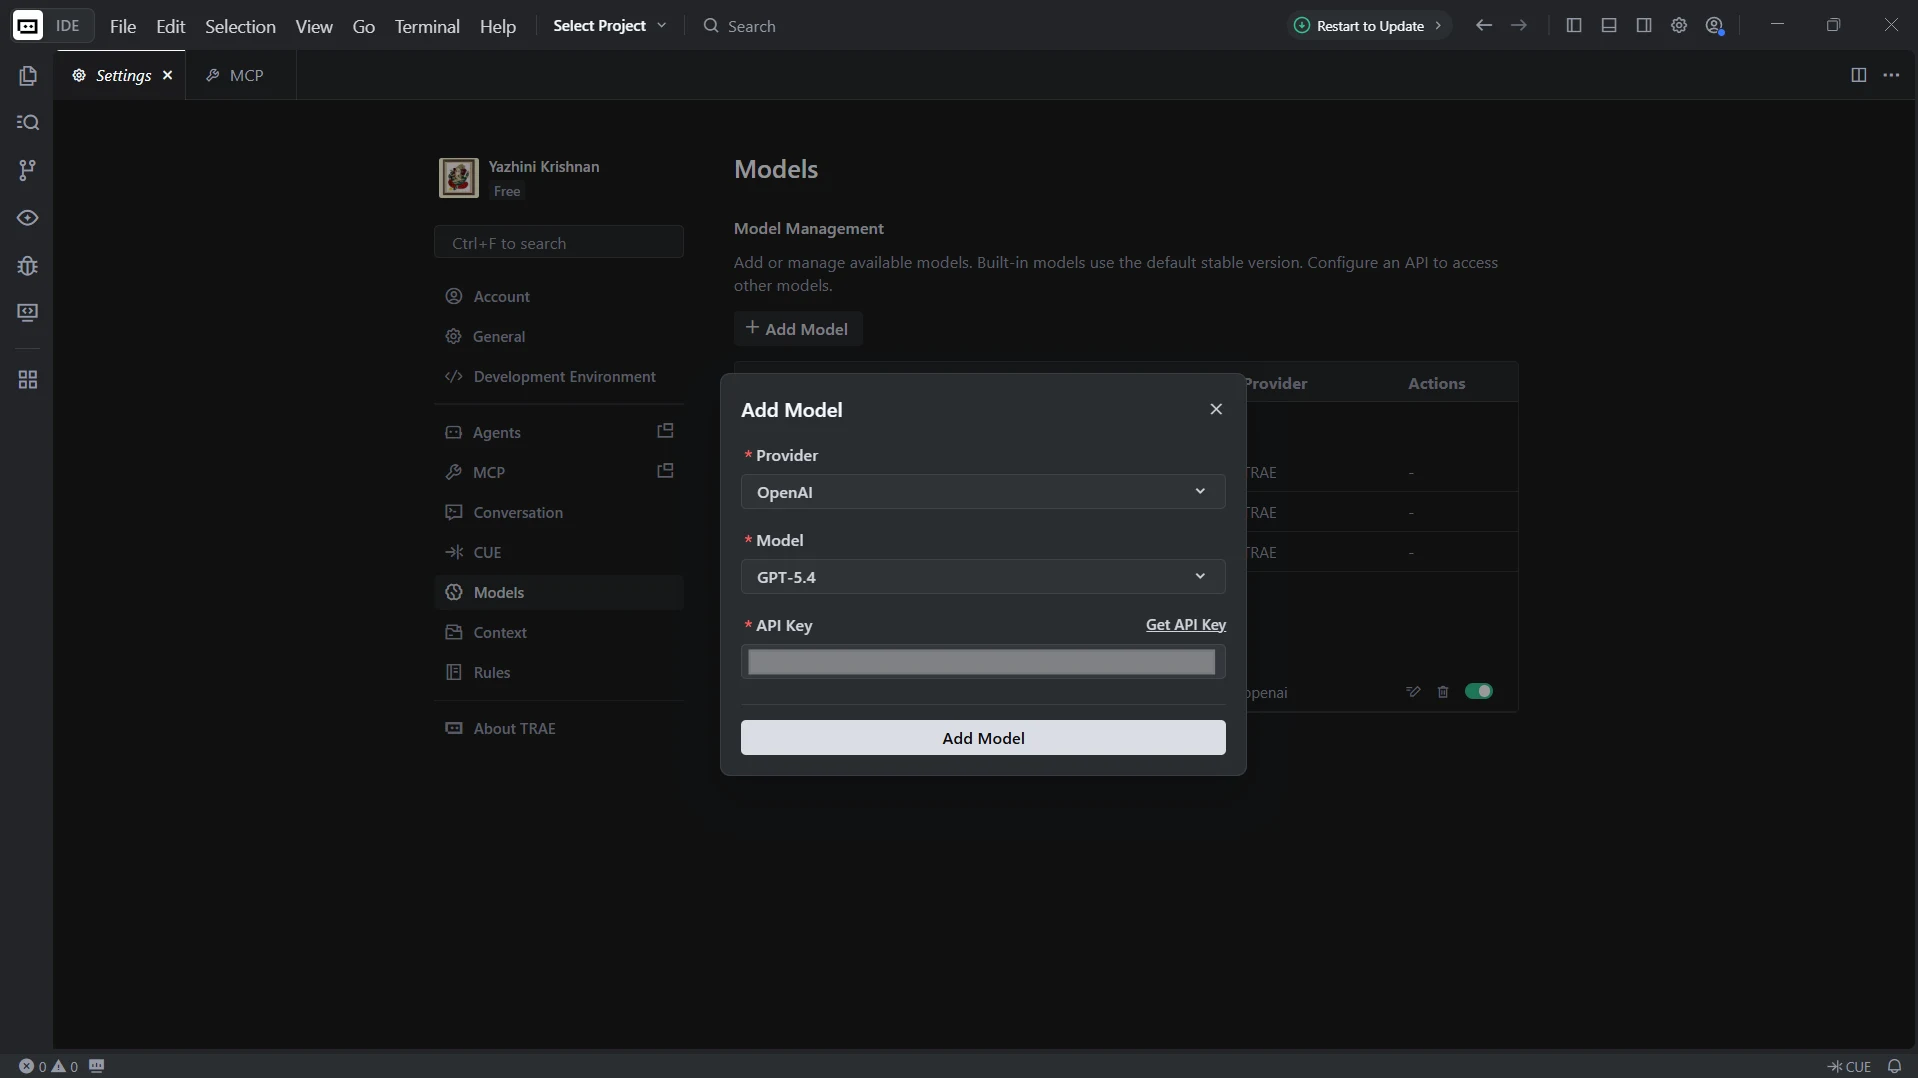Image resolution: width=1918 pixels, height=1078 pixels.
Task: Open the account profile icon in title bar
Action: tap(1715, 26)
